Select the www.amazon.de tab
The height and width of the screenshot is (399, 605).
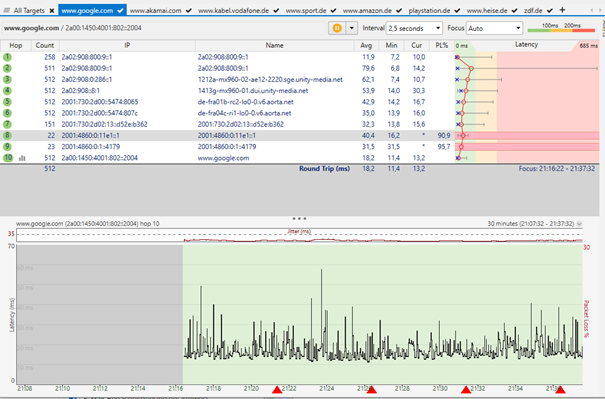coord(367,10)
